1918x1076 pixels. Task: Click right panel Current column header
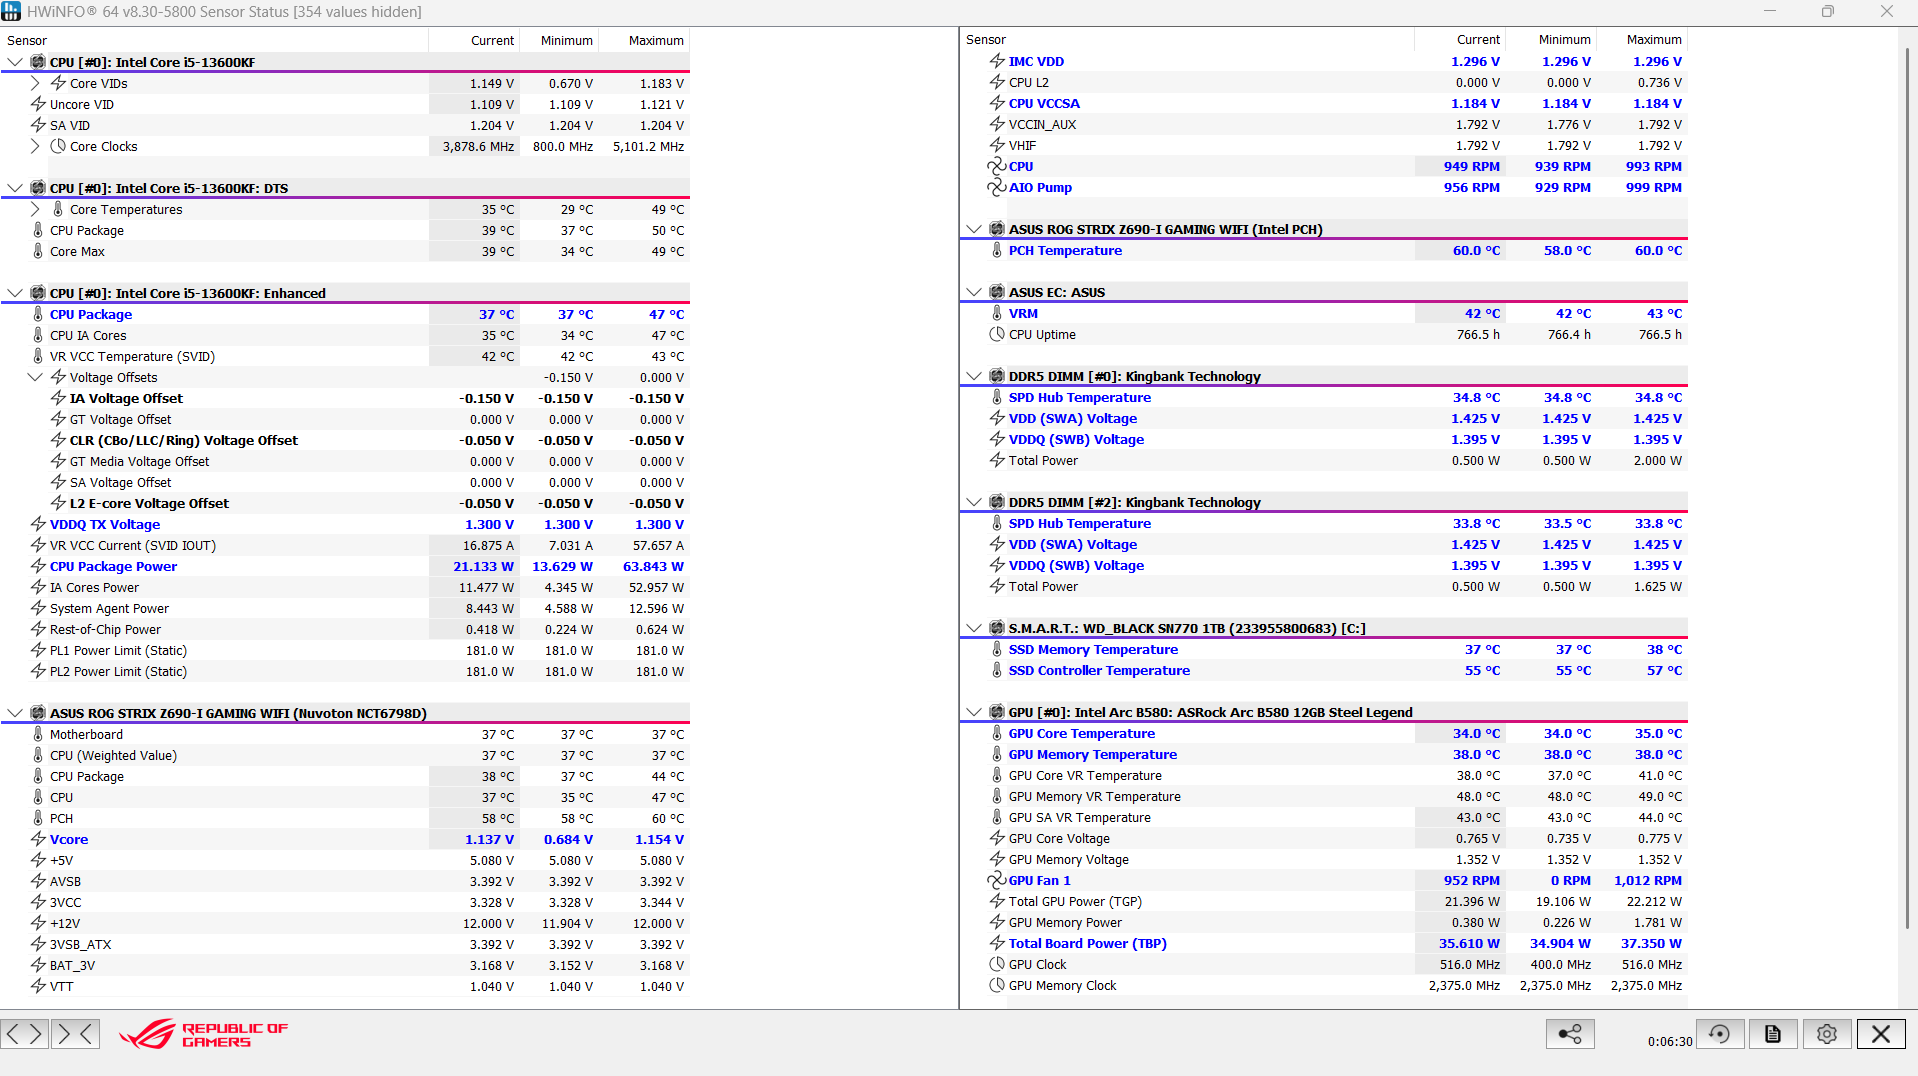point(1459,40)
